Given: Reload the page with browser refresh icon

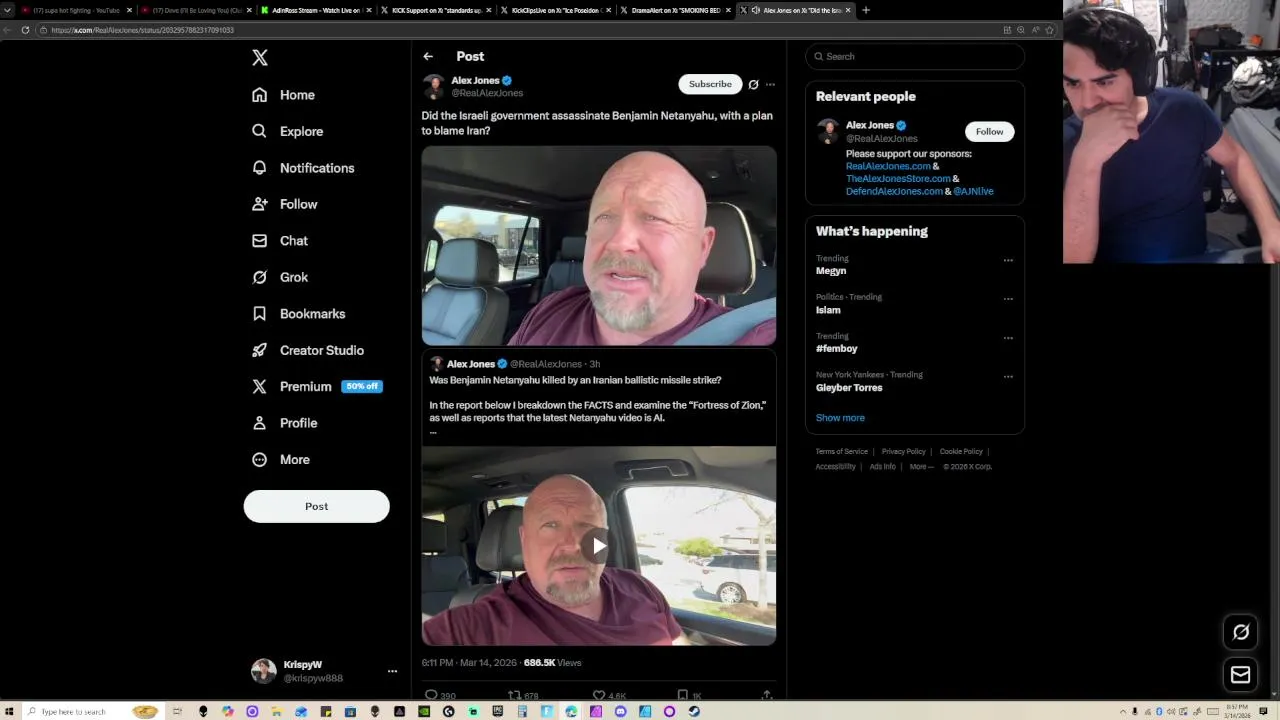Looking at the screenshot, I should [25, 30].
